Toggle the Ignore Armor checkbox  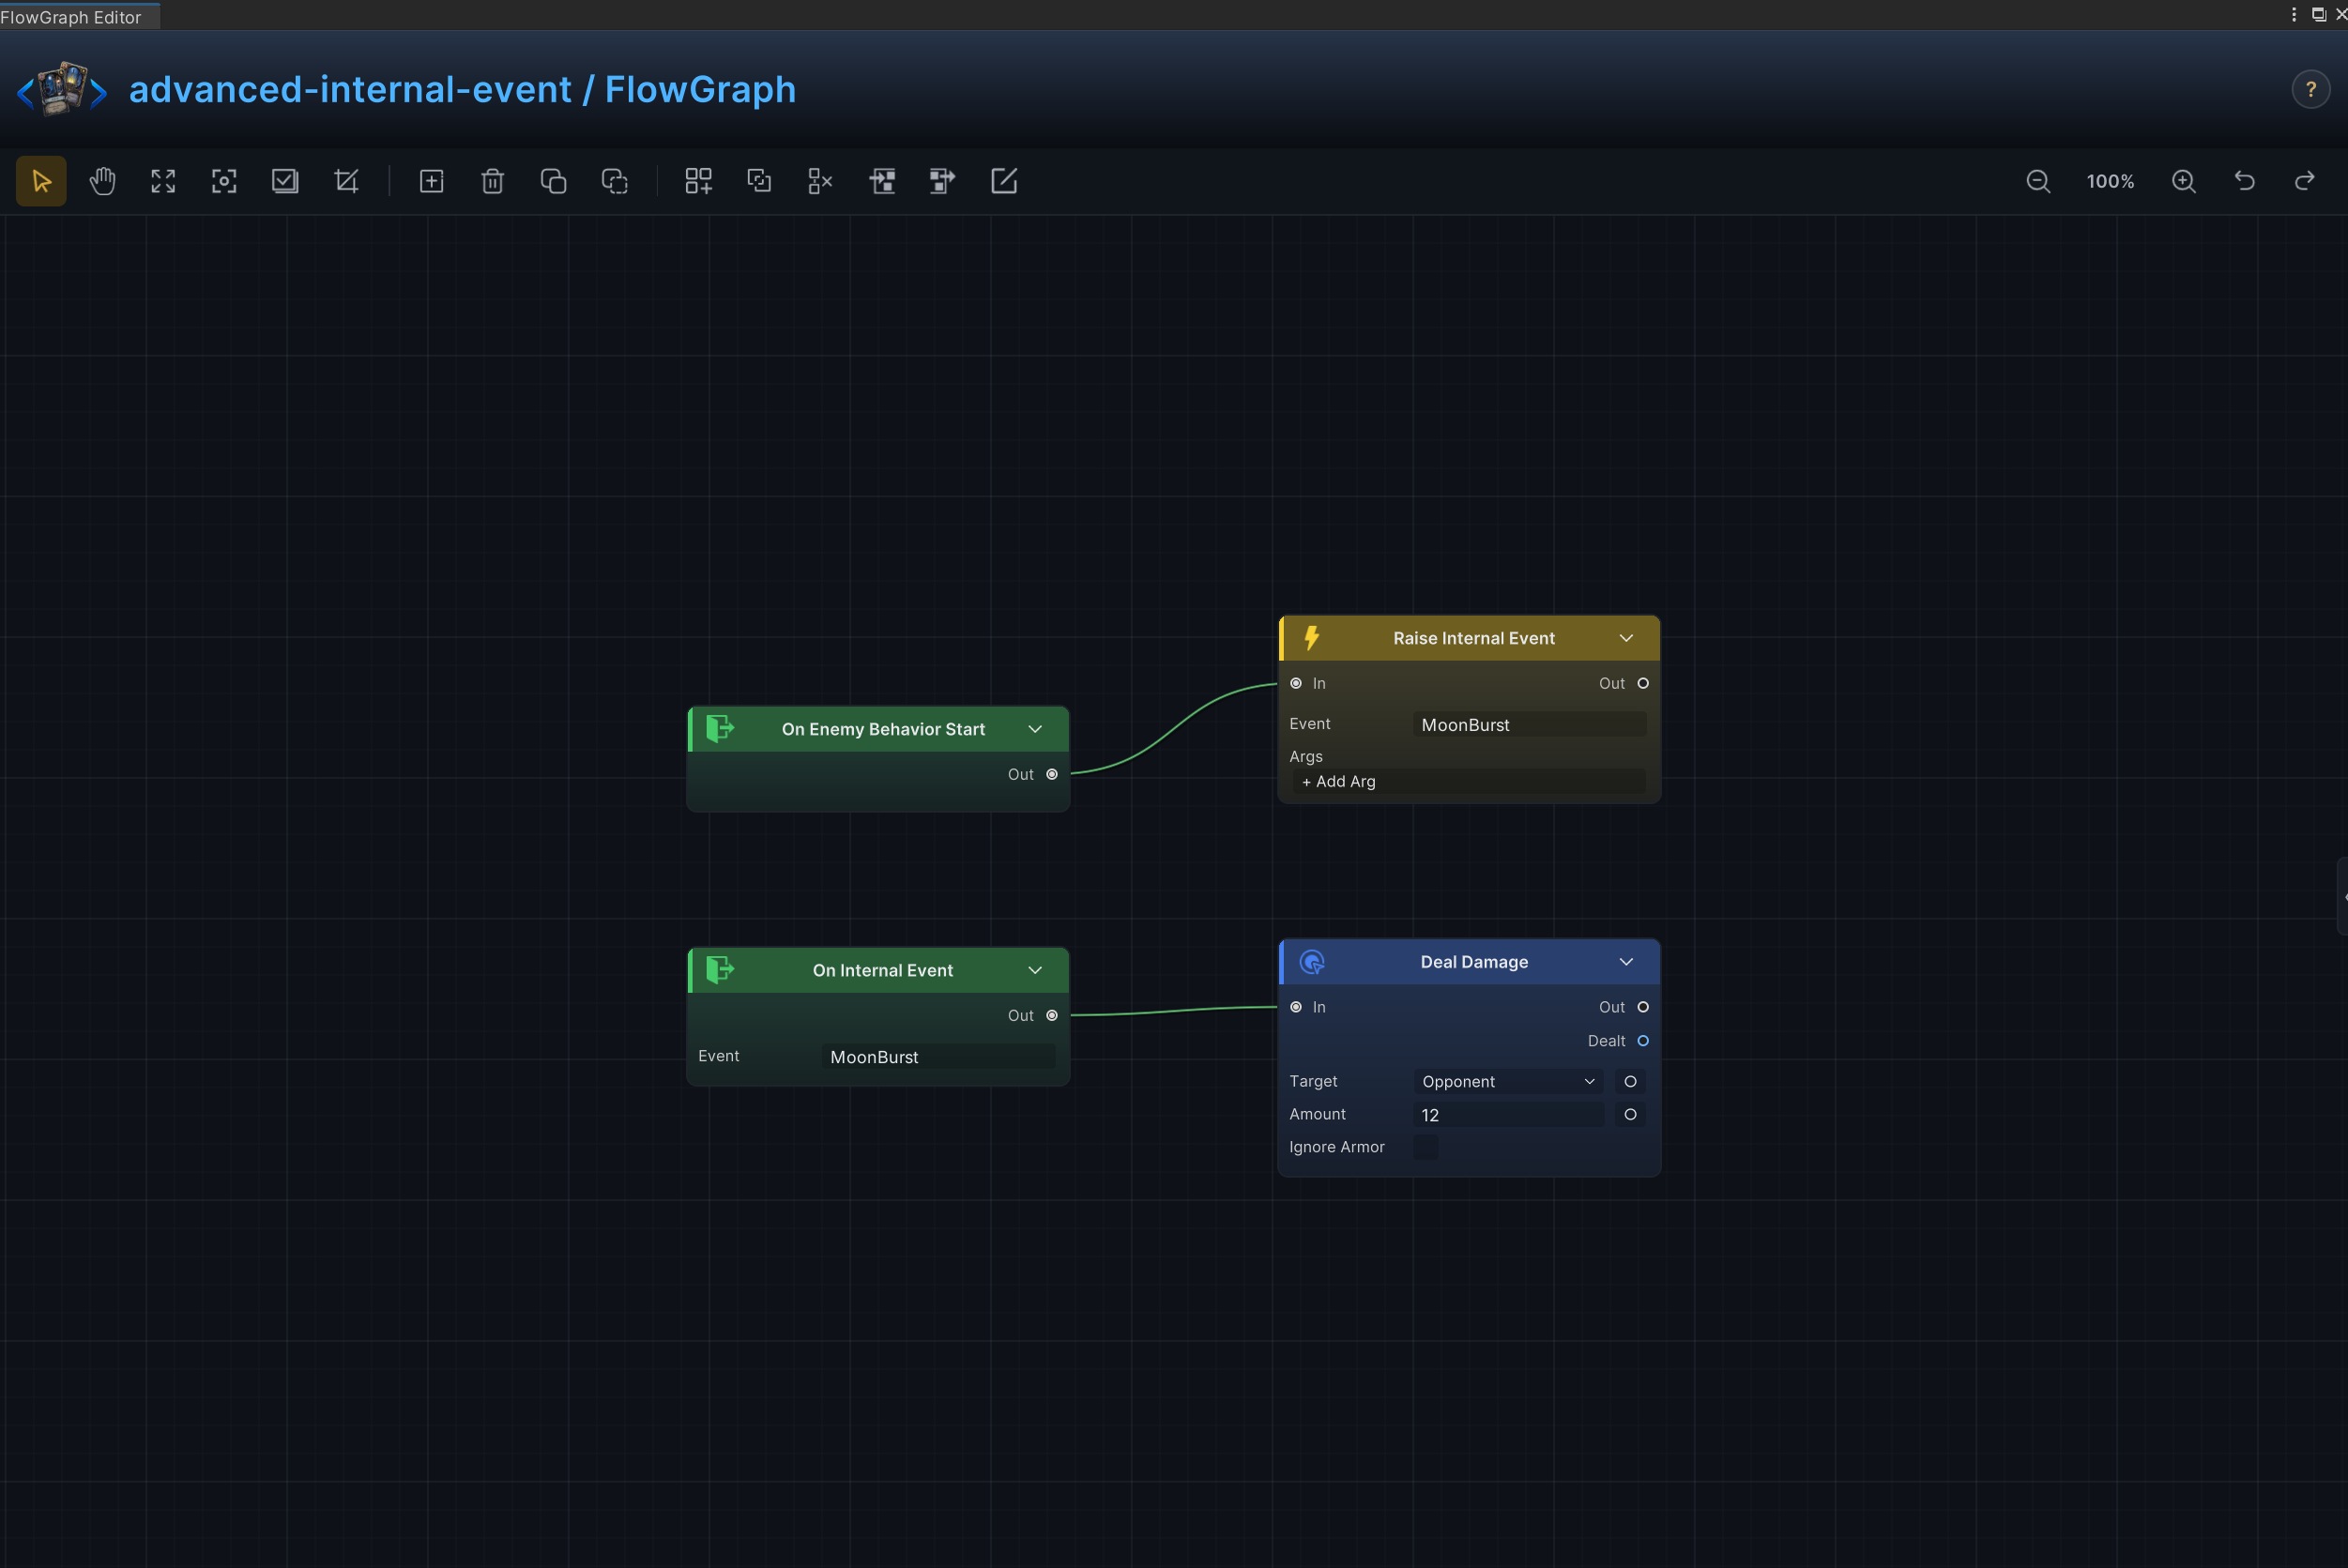pyautogui.click(x=1426, y=1147)
